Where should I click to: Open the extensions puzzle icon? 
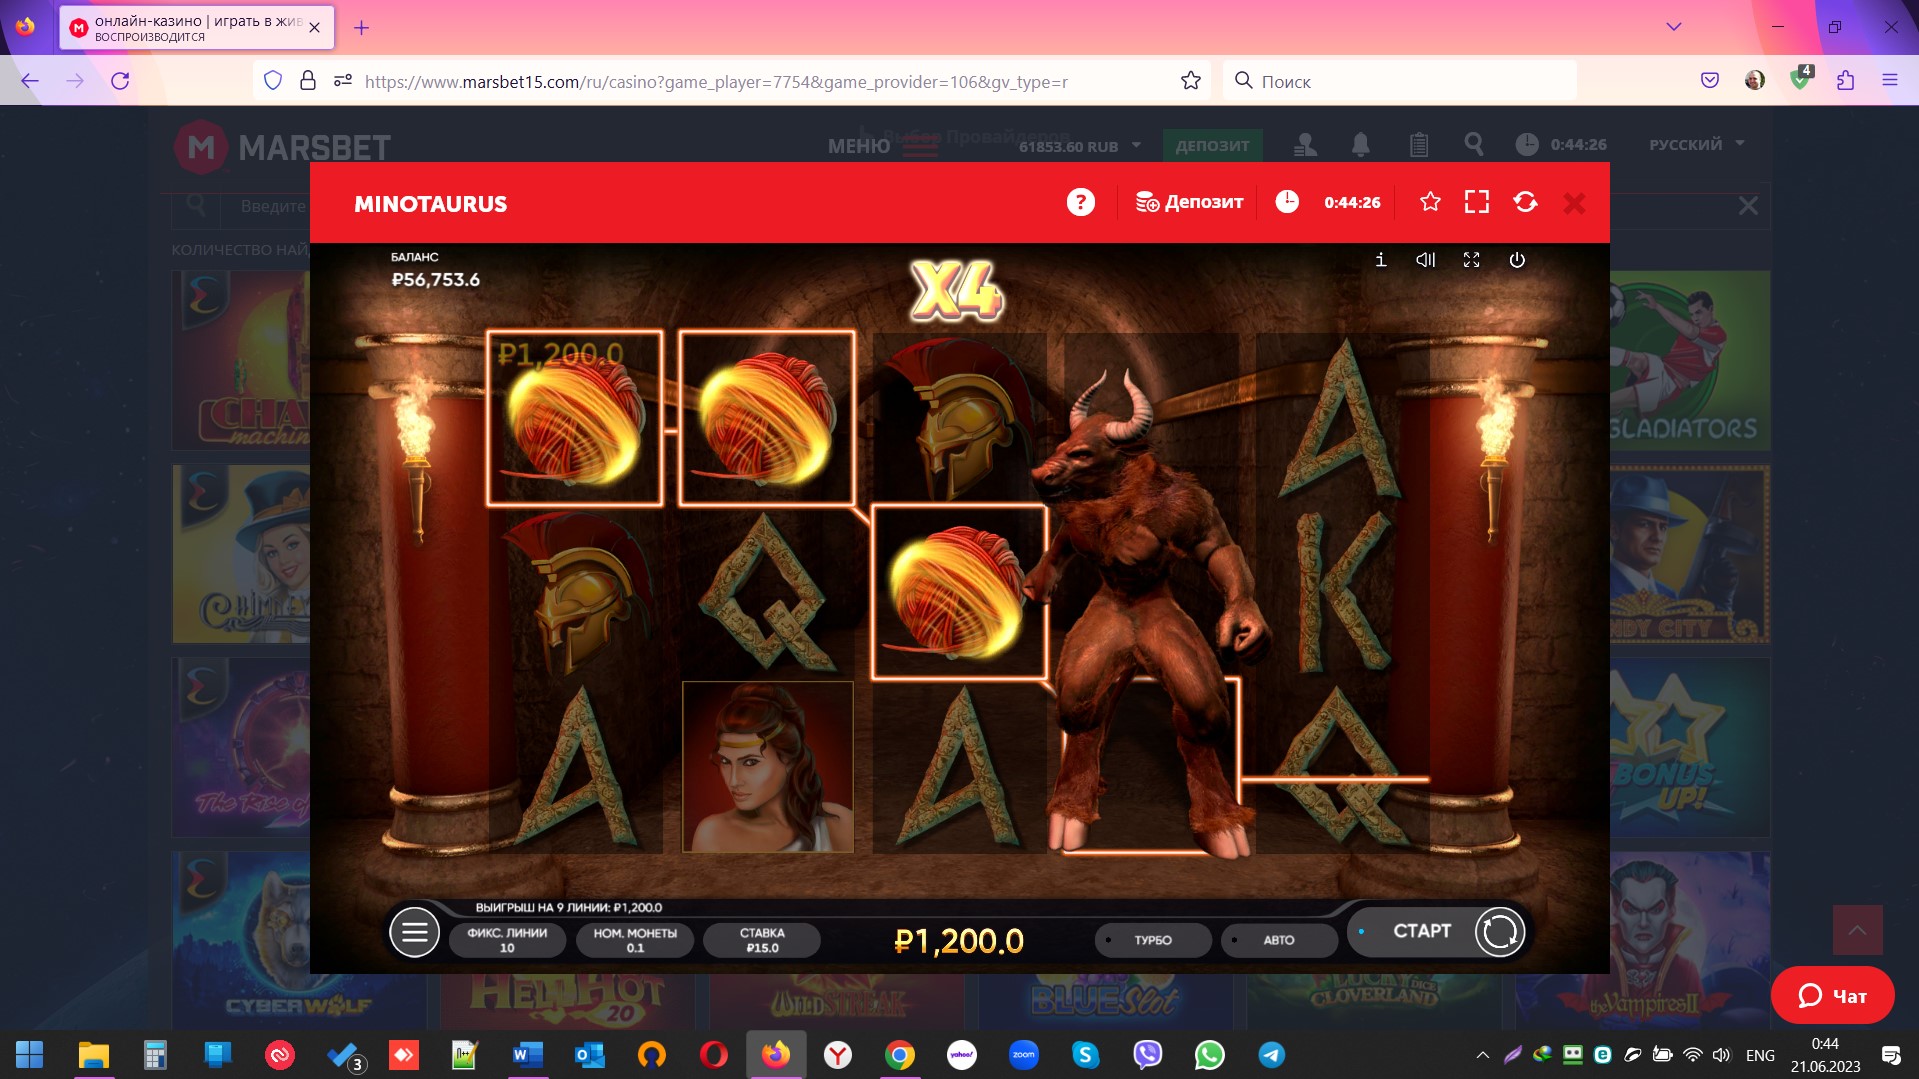coord(1845,81)
